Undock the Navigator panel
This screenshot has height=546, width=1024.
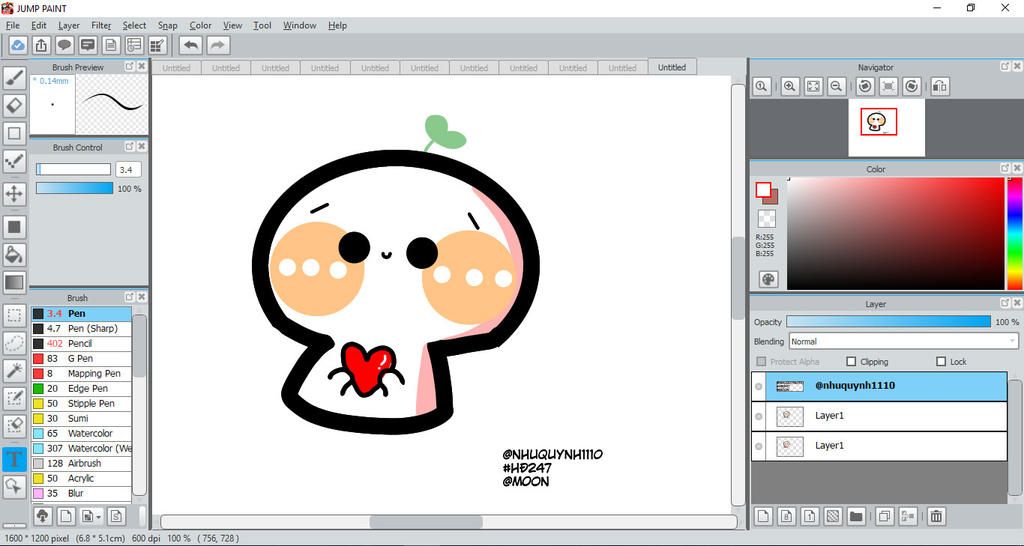click(x=1004, y=67)
